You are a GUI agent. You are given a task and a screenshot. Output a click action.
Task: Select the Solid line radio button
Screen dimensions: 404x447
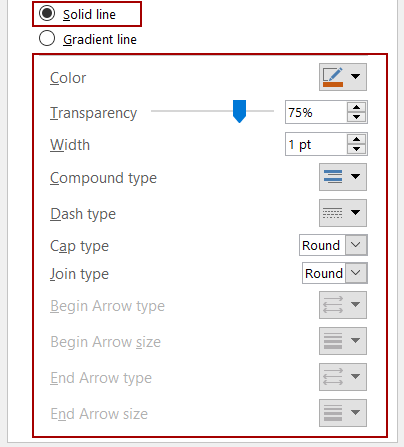[x=47, y=14]
